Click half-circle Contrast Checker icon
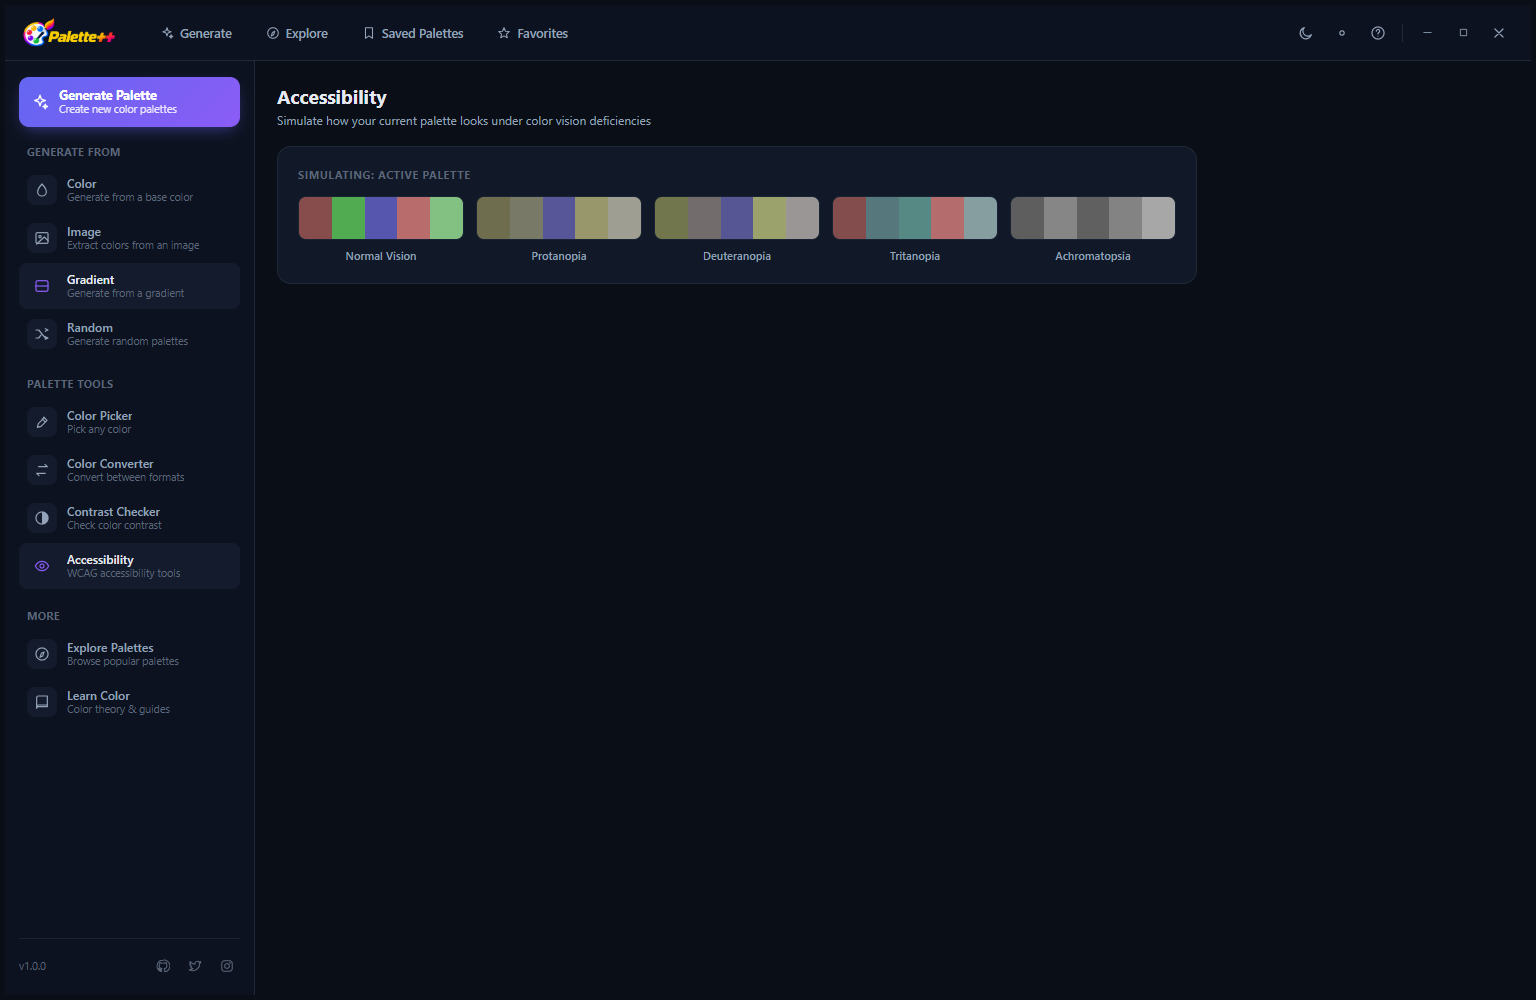This screenshot has width=1536, height=1000. [42, 518]
